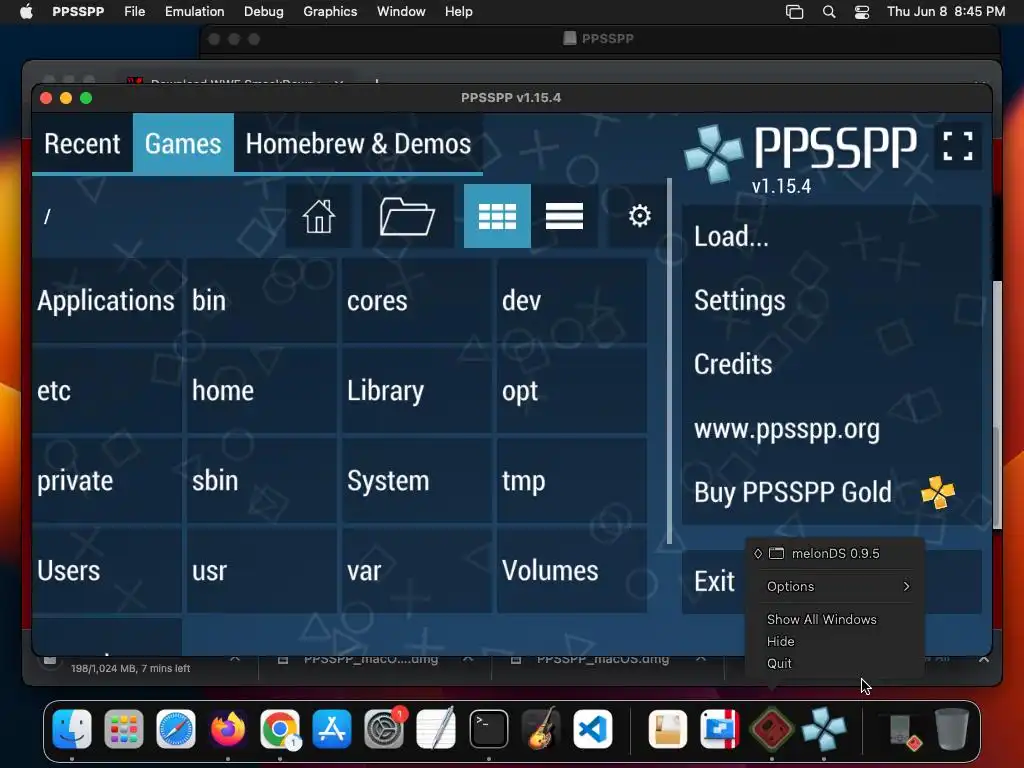Open Google Chrome from the dock
1024x768 pixels.
click(280, 728)
